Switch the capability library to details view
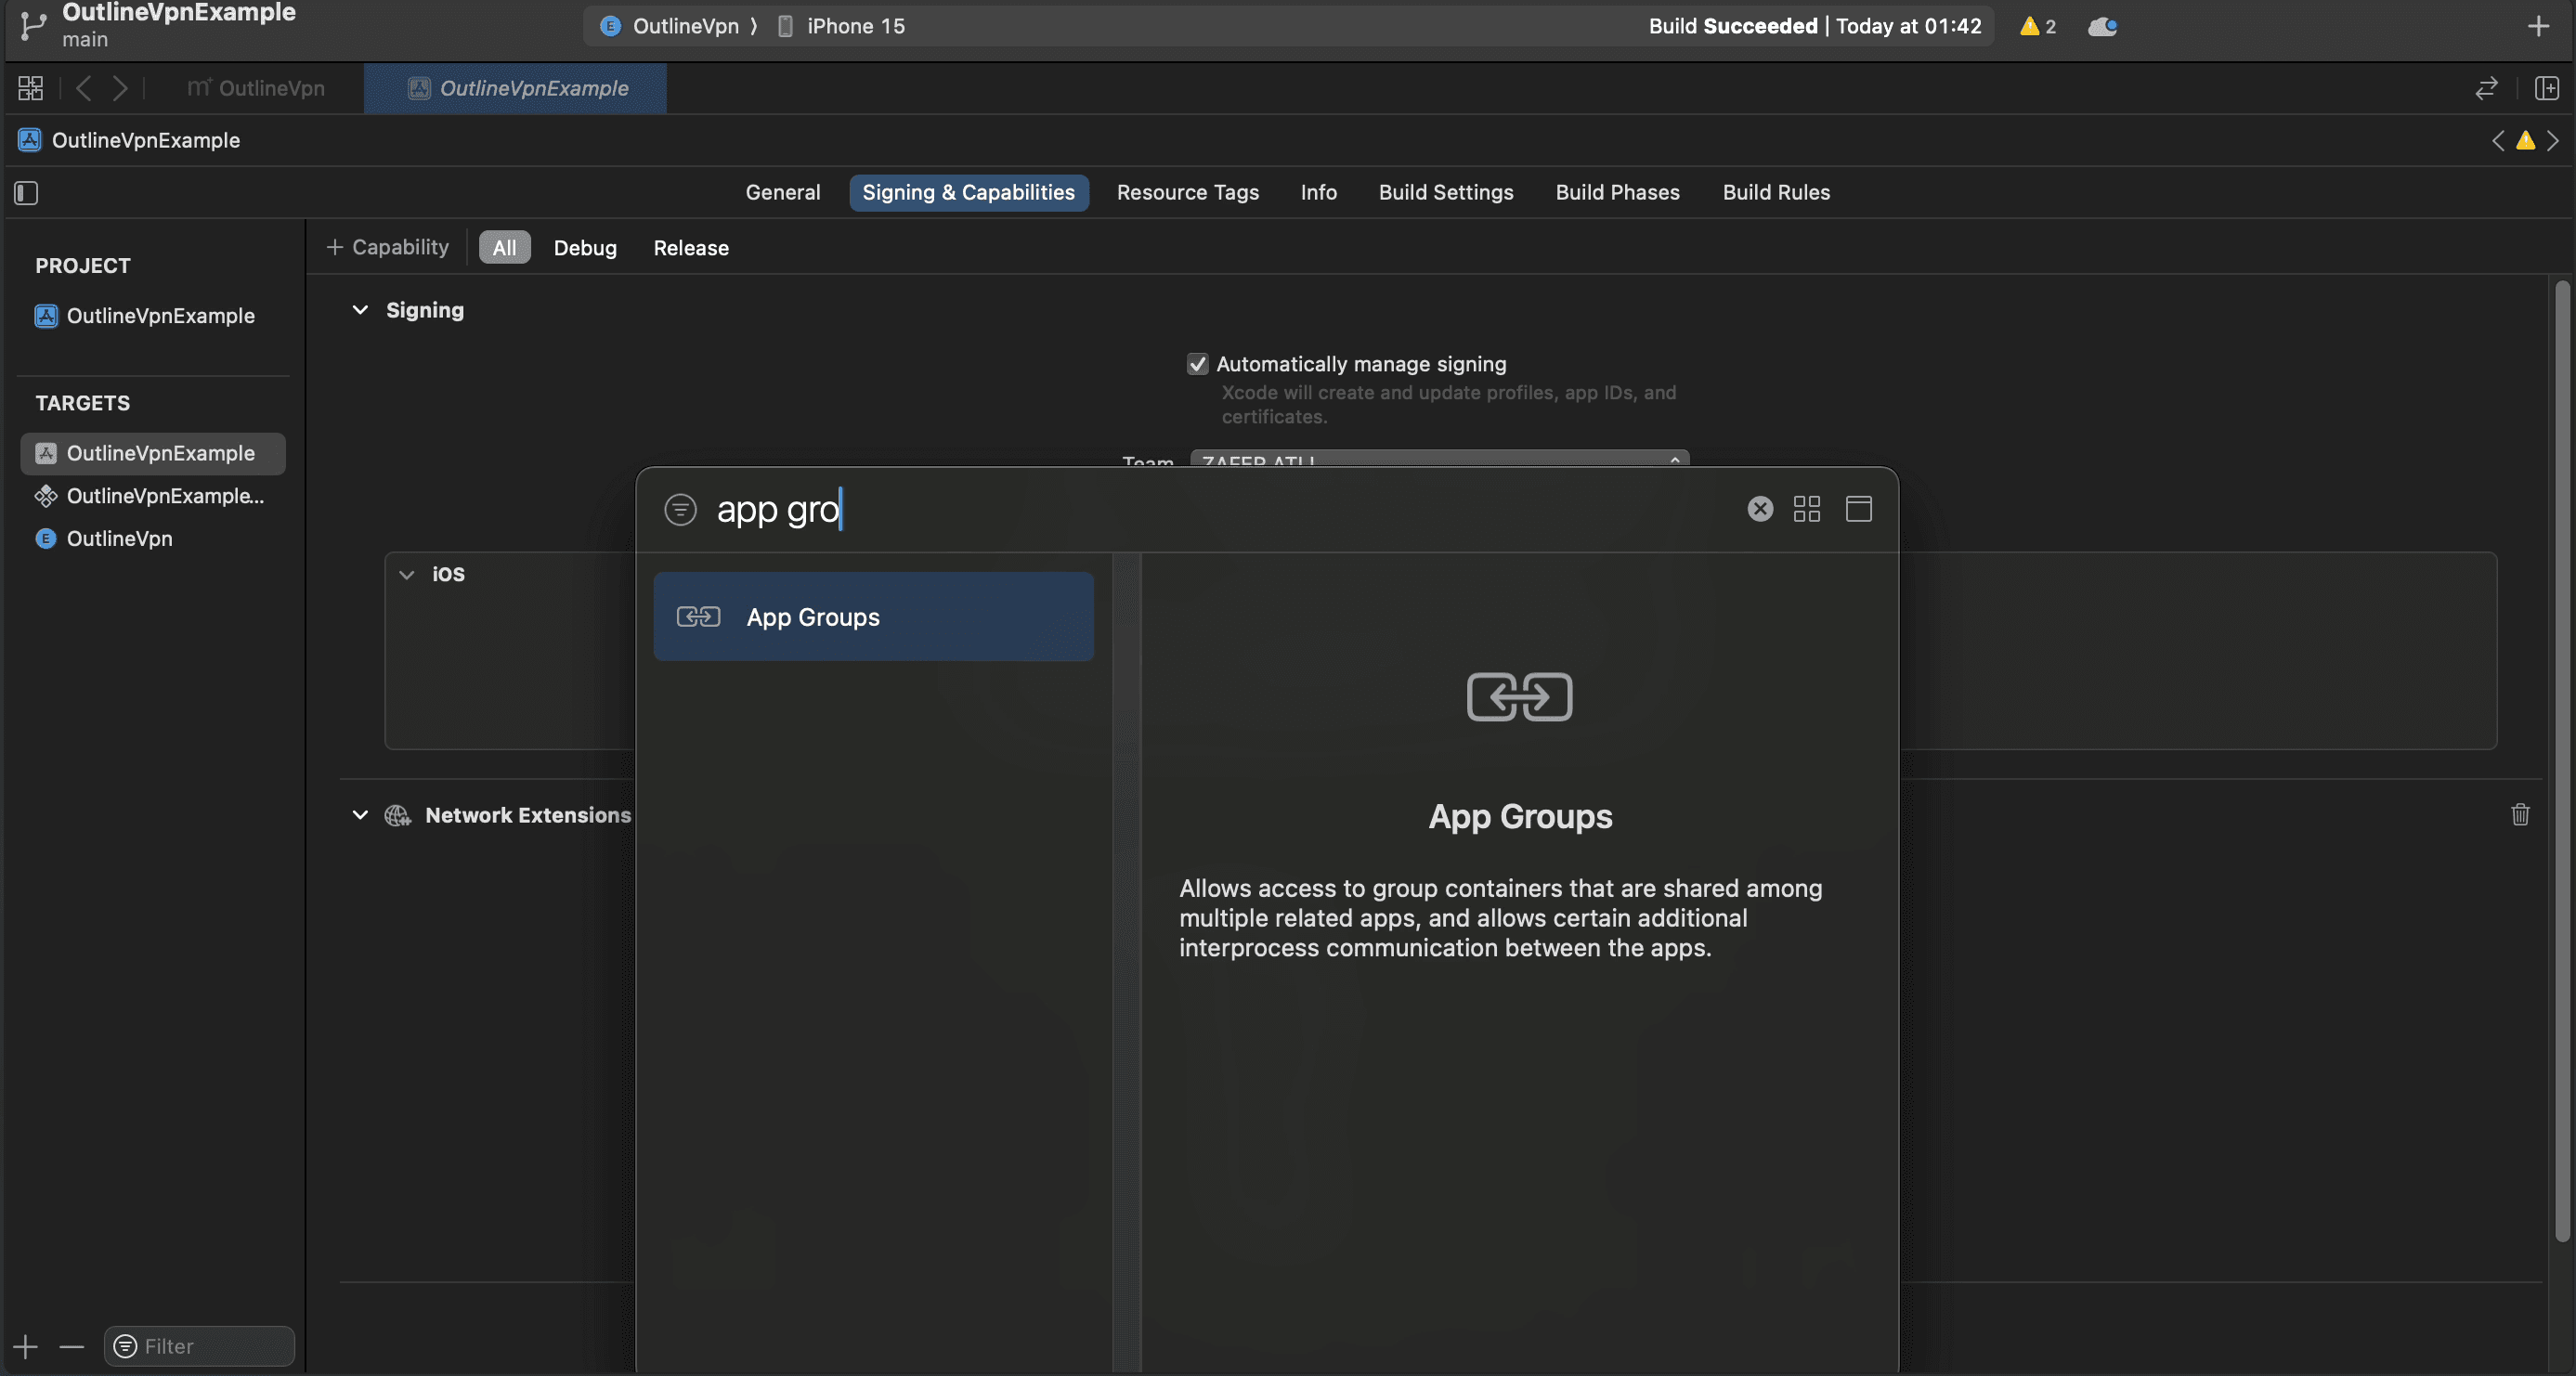Viewport: 2576px width, 1376px height. point(1858,509)
